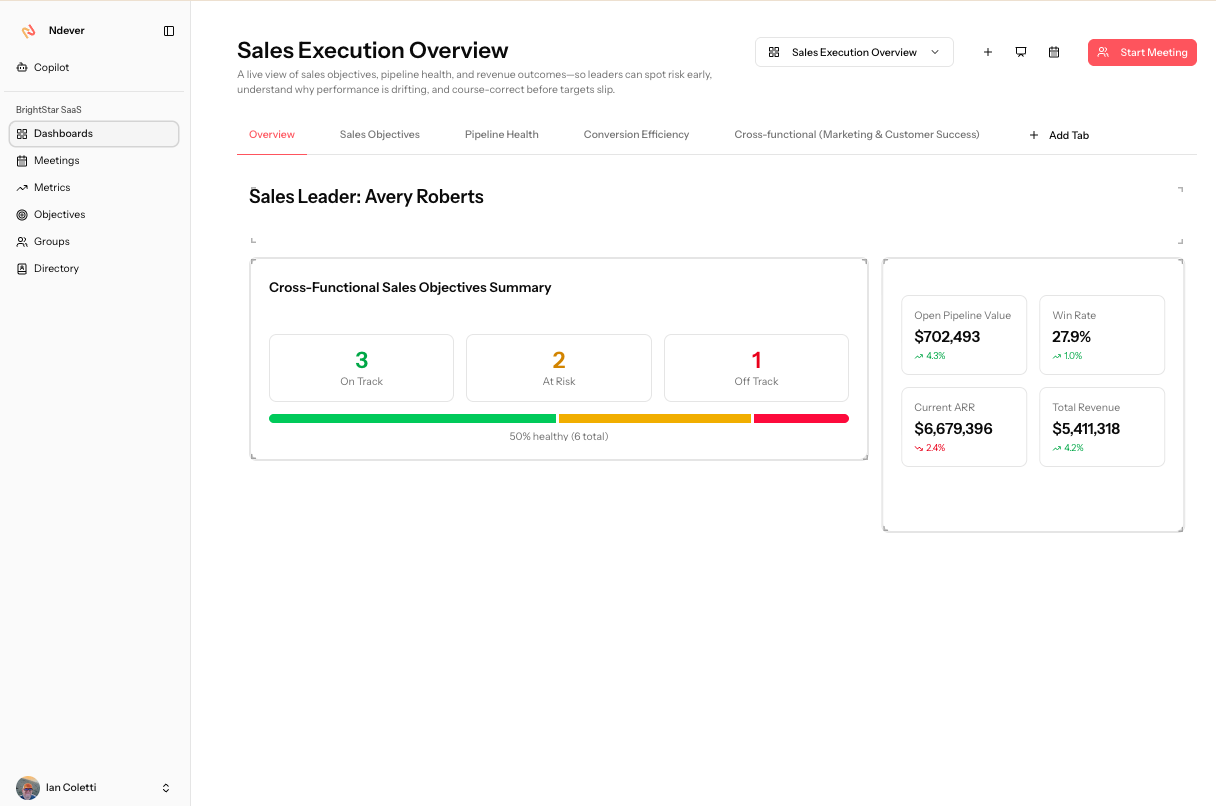This screenshot has width=1216, height=806.
Task: Click the plus button beside the dashboard selector
Action: pos(988,51)
